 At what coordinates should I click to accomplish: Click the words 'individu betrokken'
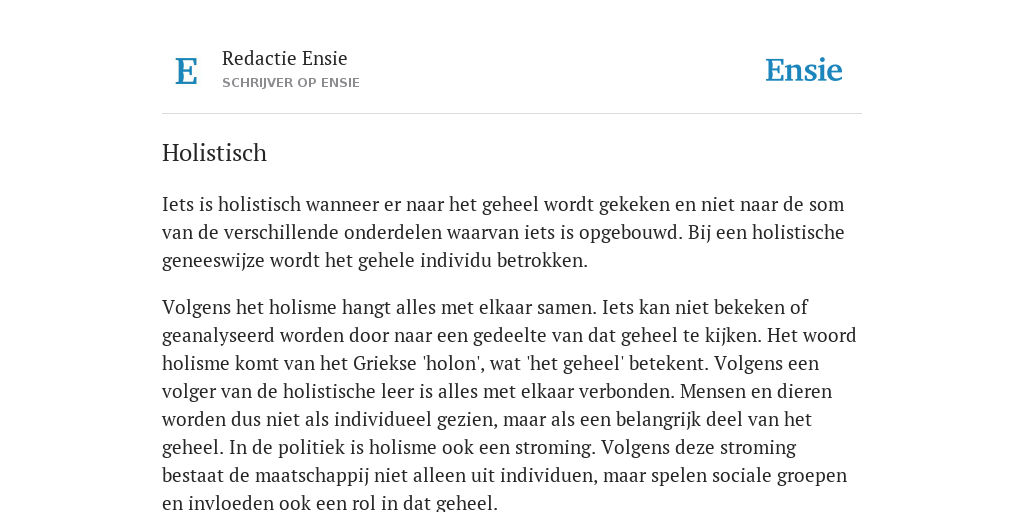pyautogui.click(x=504, y=261)
